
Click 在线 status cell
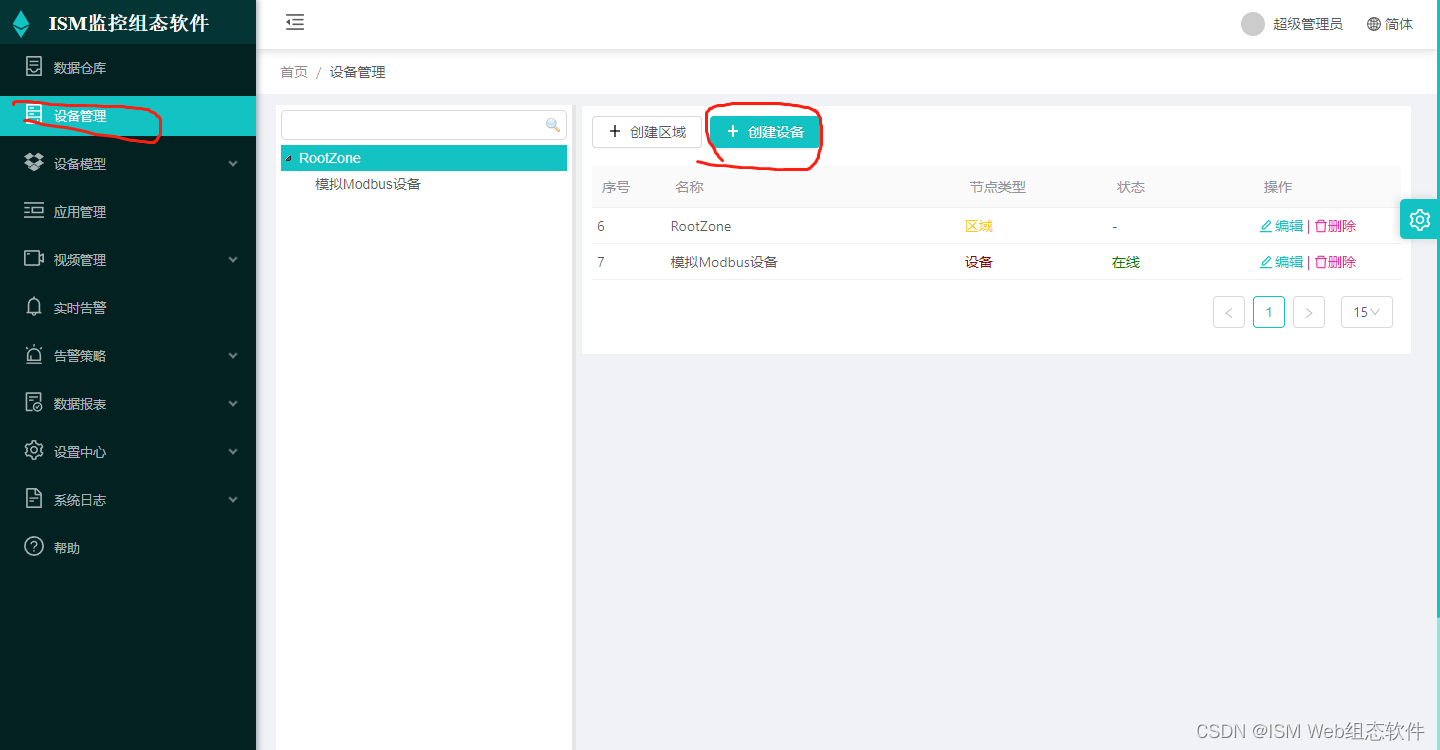[x=1126, y=262]
